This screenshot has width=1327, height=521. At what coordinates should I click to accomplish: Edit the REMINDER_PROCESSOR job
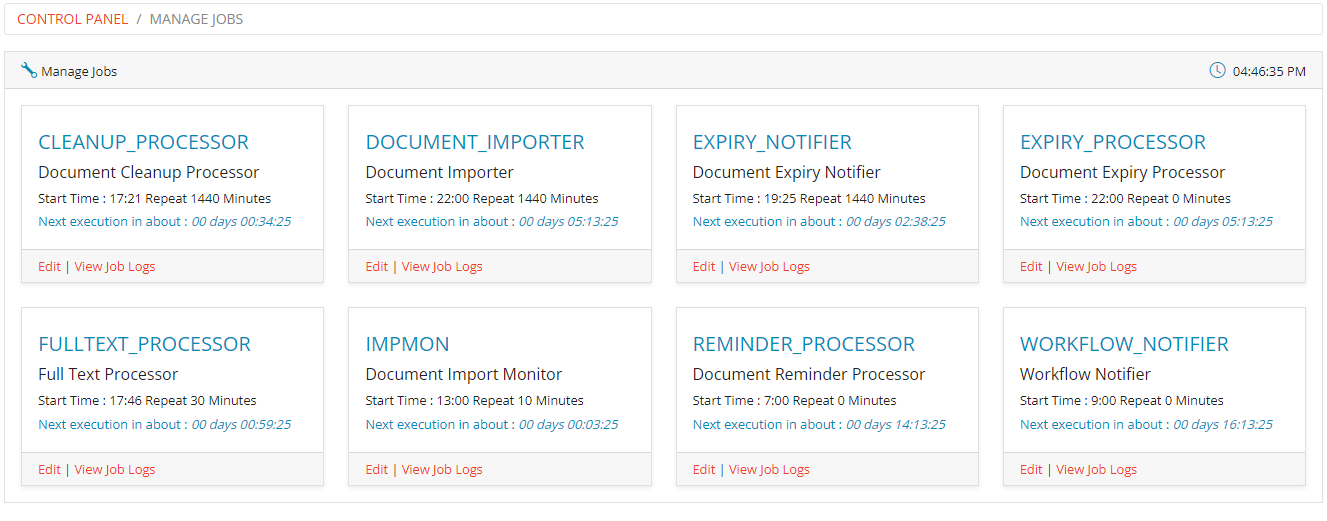tap(704, 469)
